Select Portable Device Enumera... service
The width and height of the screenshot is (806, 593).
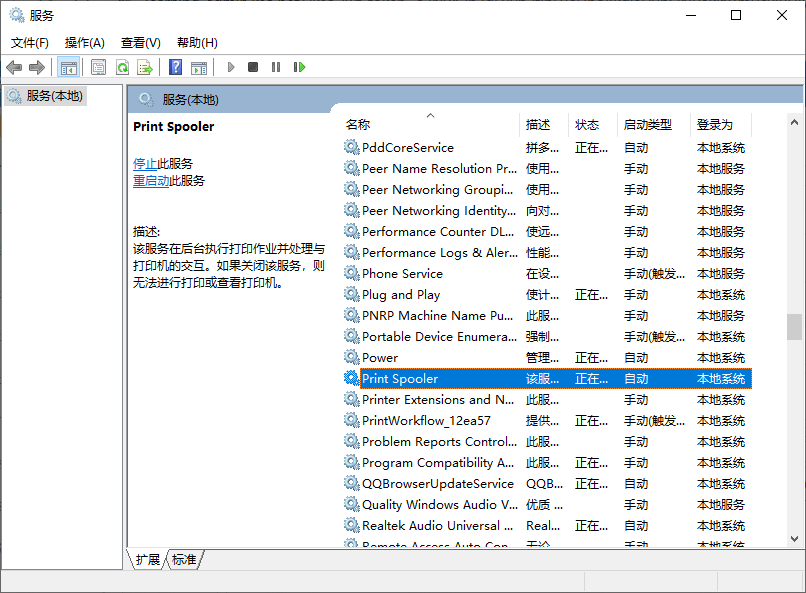pyautogui.click(x=439, y=337)
